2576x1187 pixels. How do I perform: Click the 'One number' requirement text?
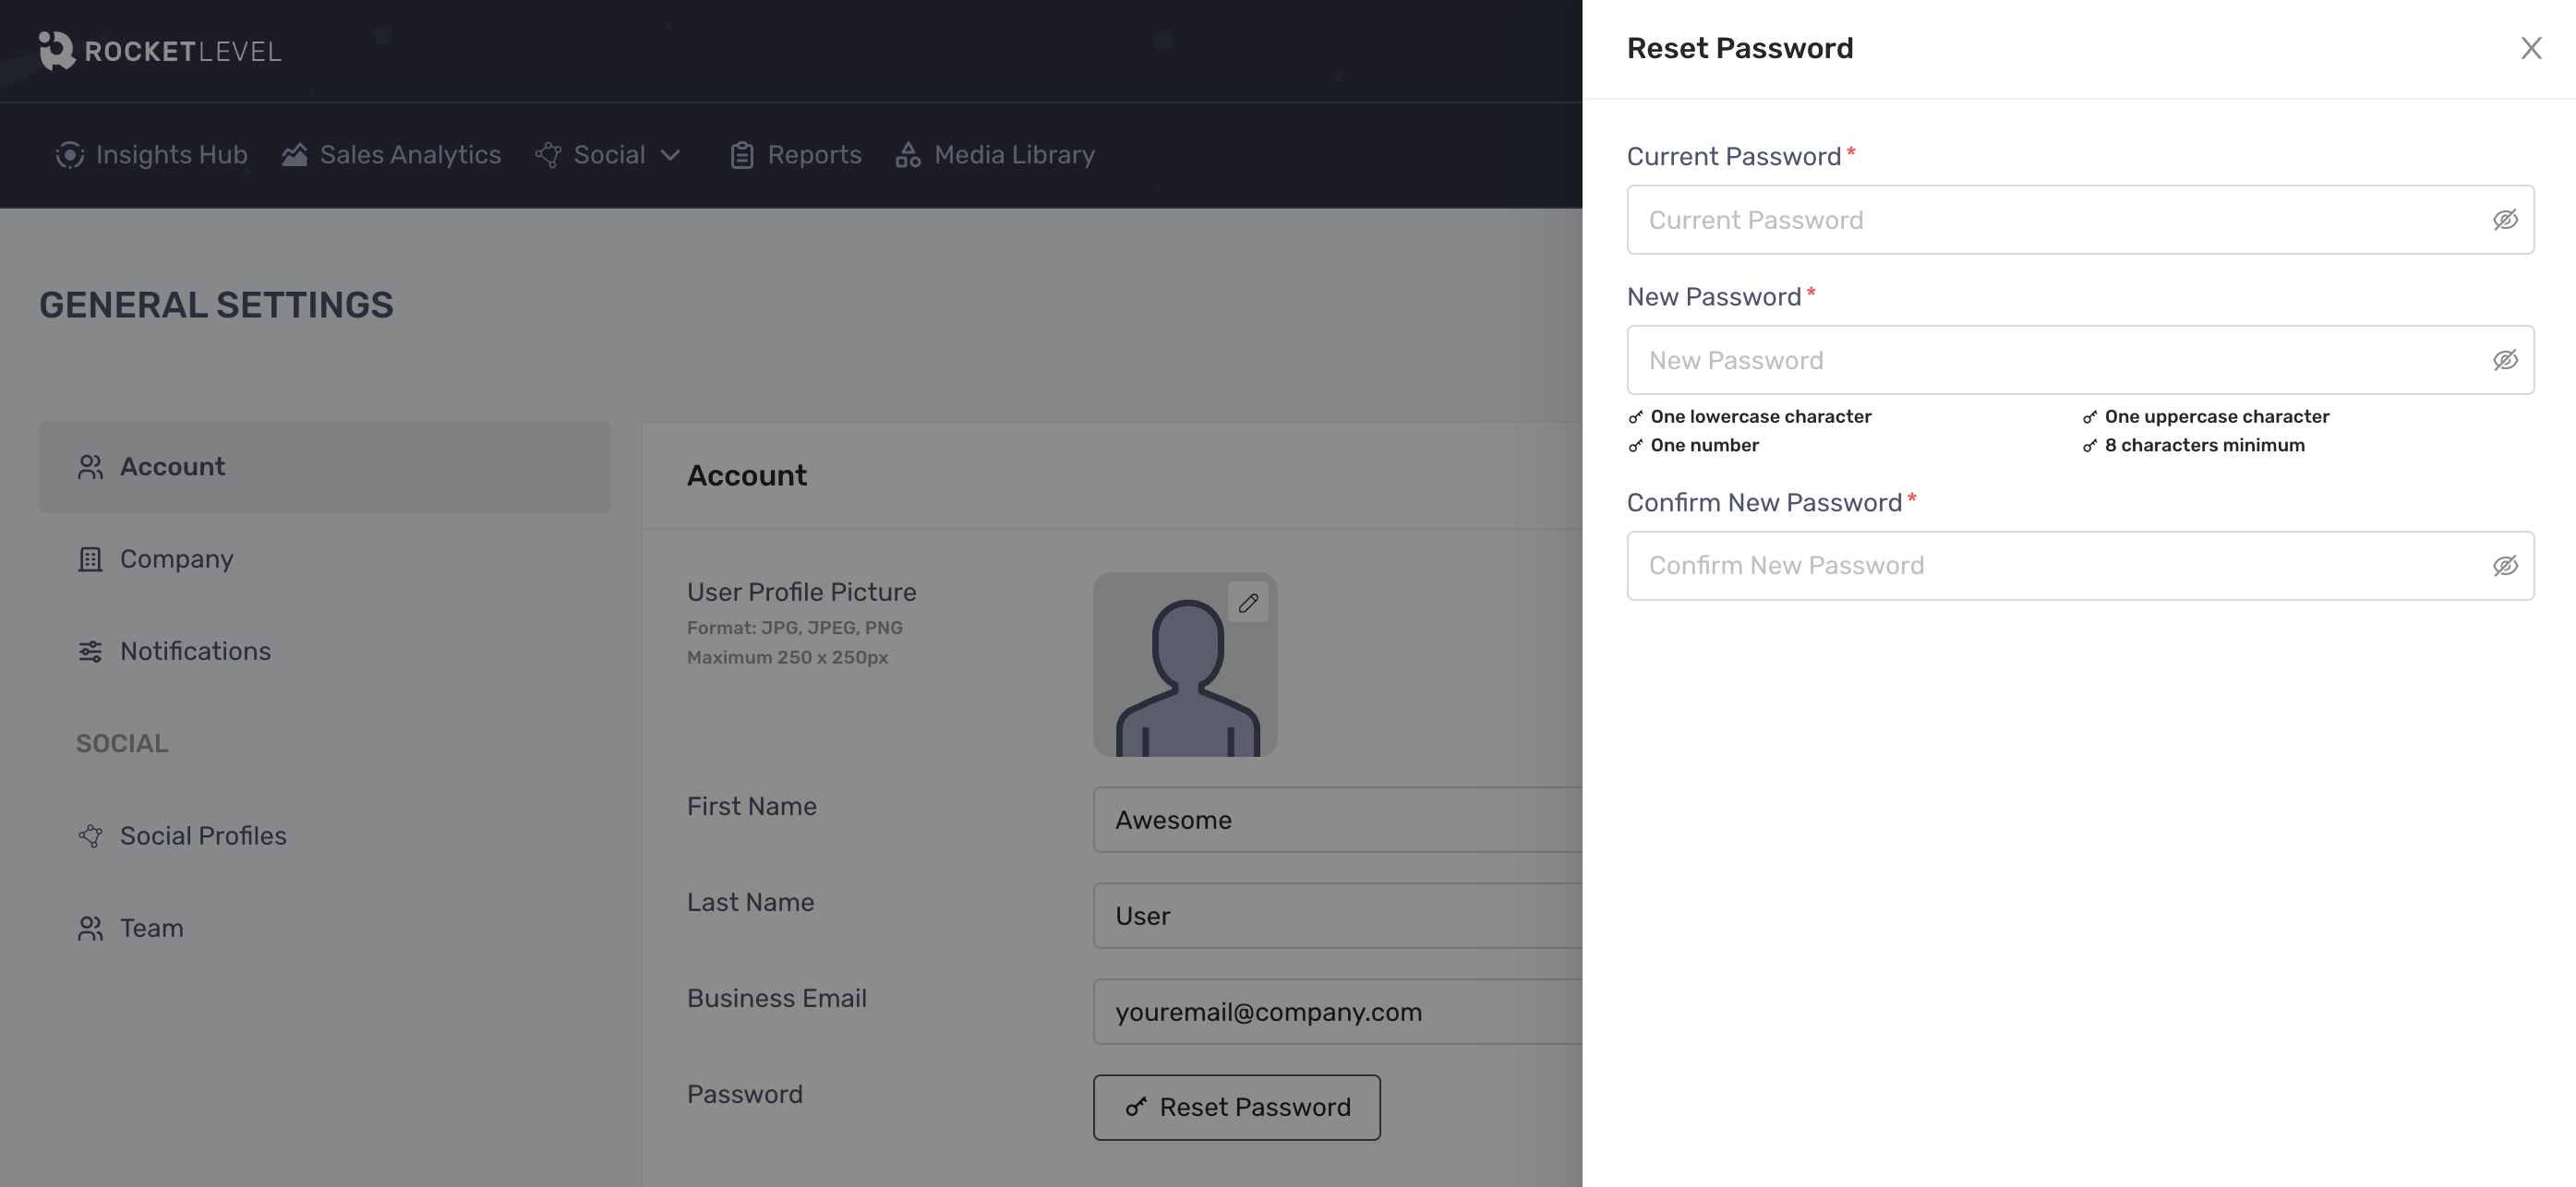(x=1704, y=446)
